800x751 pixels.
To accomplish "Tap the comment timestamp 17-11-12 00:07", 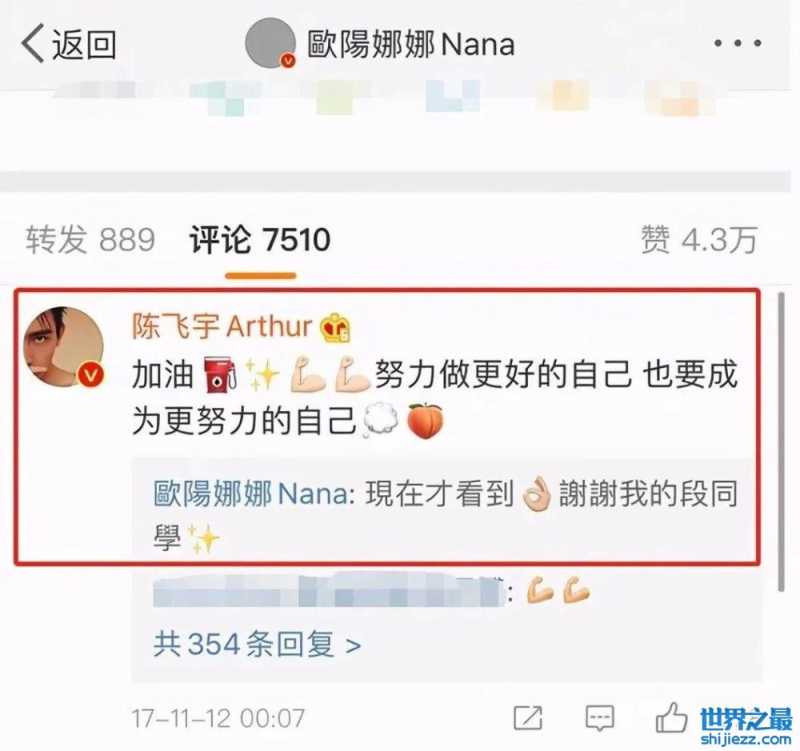I will [218, 718].
